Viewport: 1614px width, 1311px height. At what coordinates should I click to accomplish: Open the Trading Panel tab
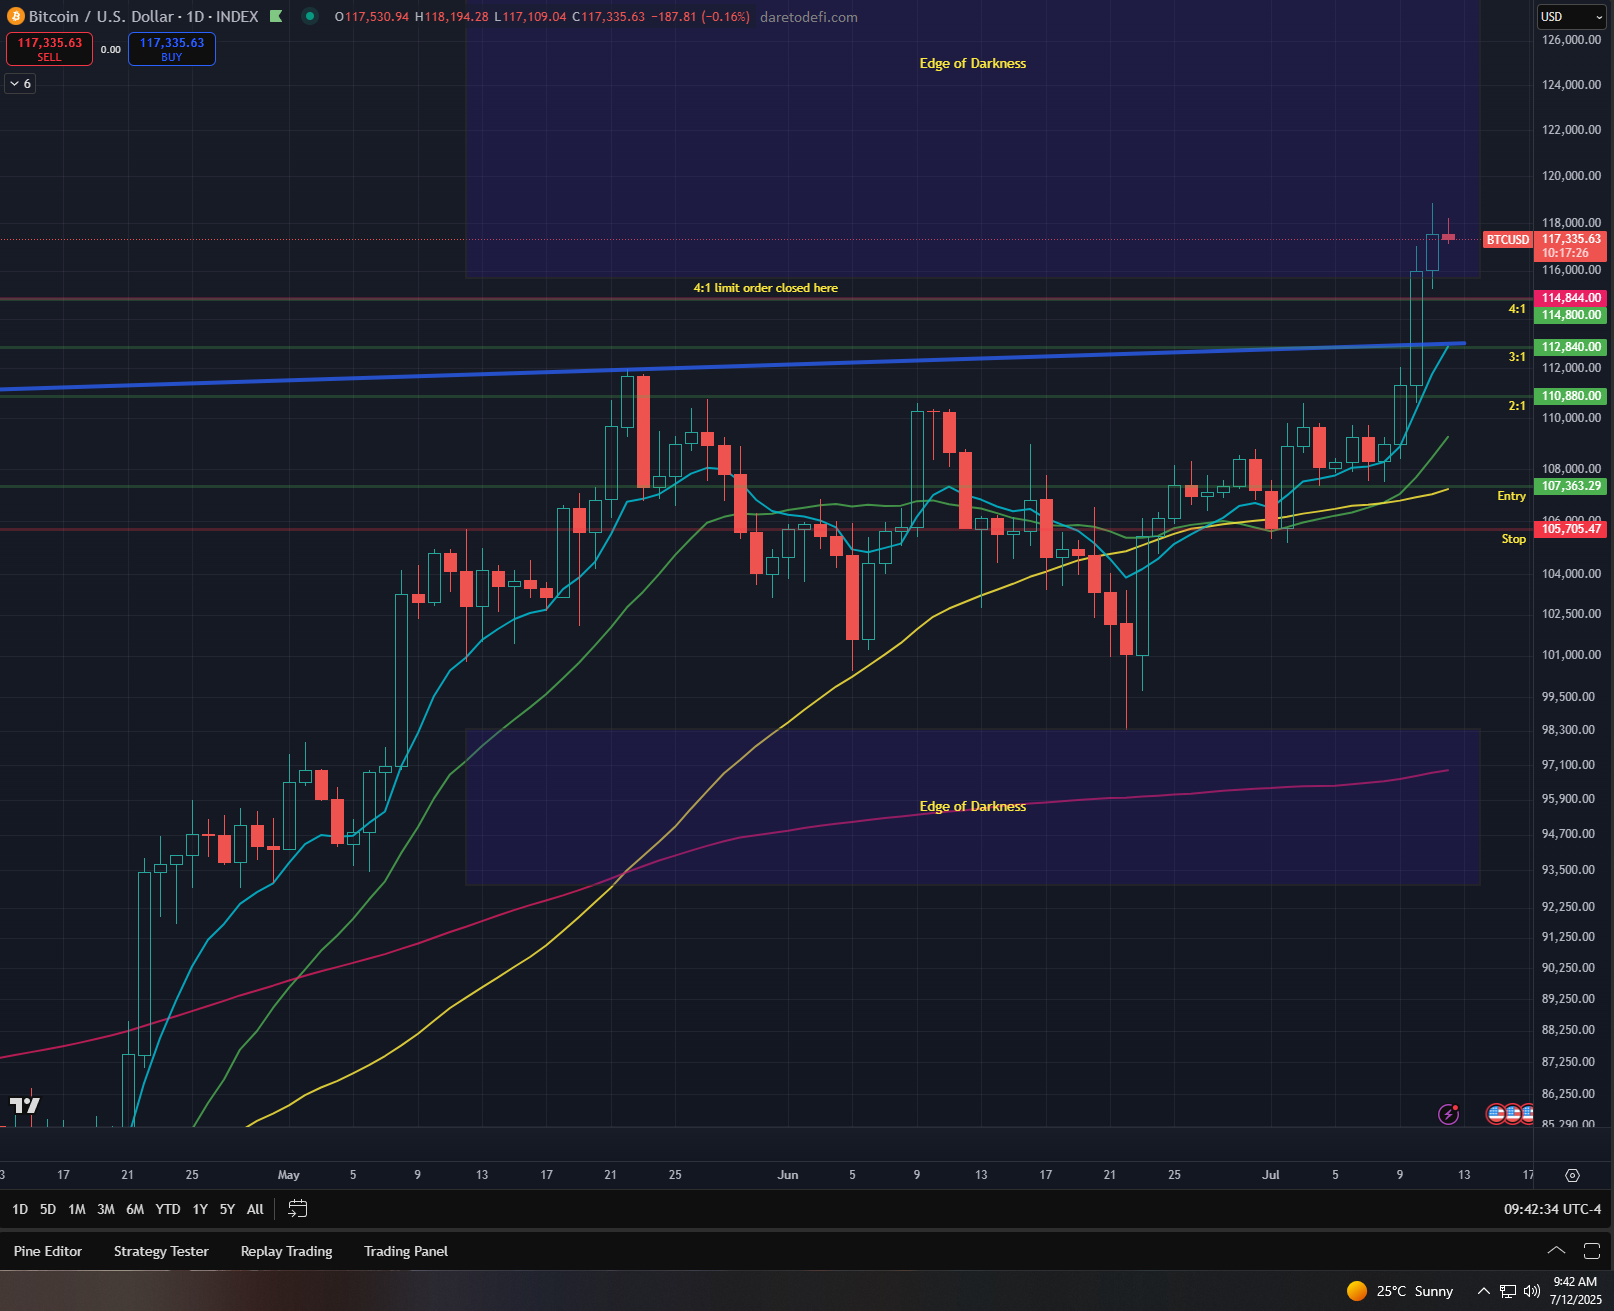tap(406, 1251)
